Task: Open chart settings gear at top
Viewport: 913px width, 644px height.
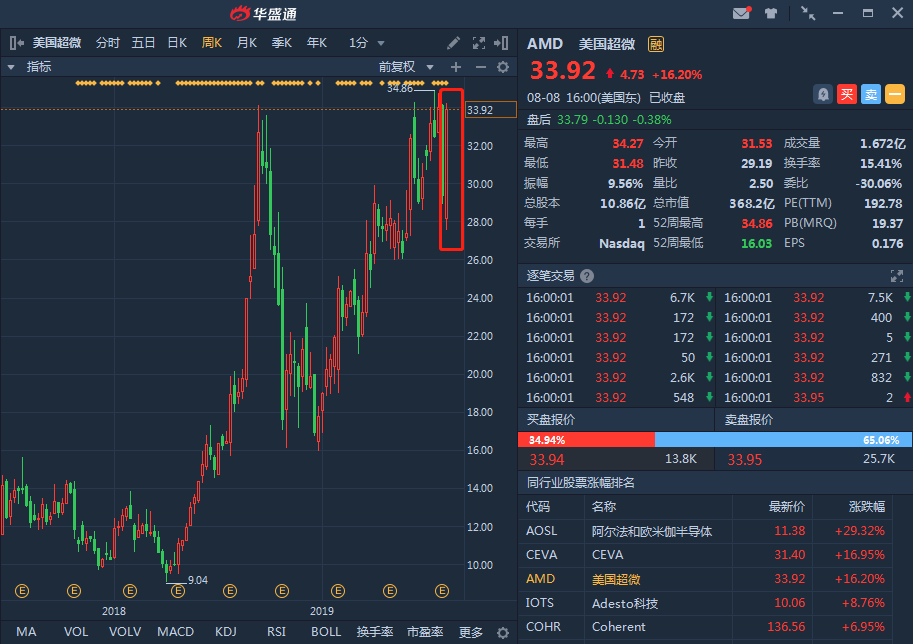Action: (503, 67)
